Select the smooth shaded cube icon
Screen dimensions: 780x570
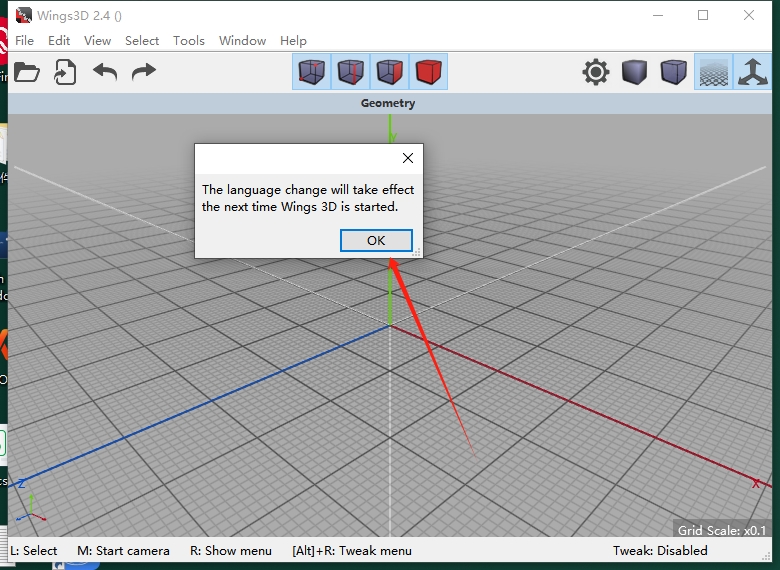coord(674,72)
